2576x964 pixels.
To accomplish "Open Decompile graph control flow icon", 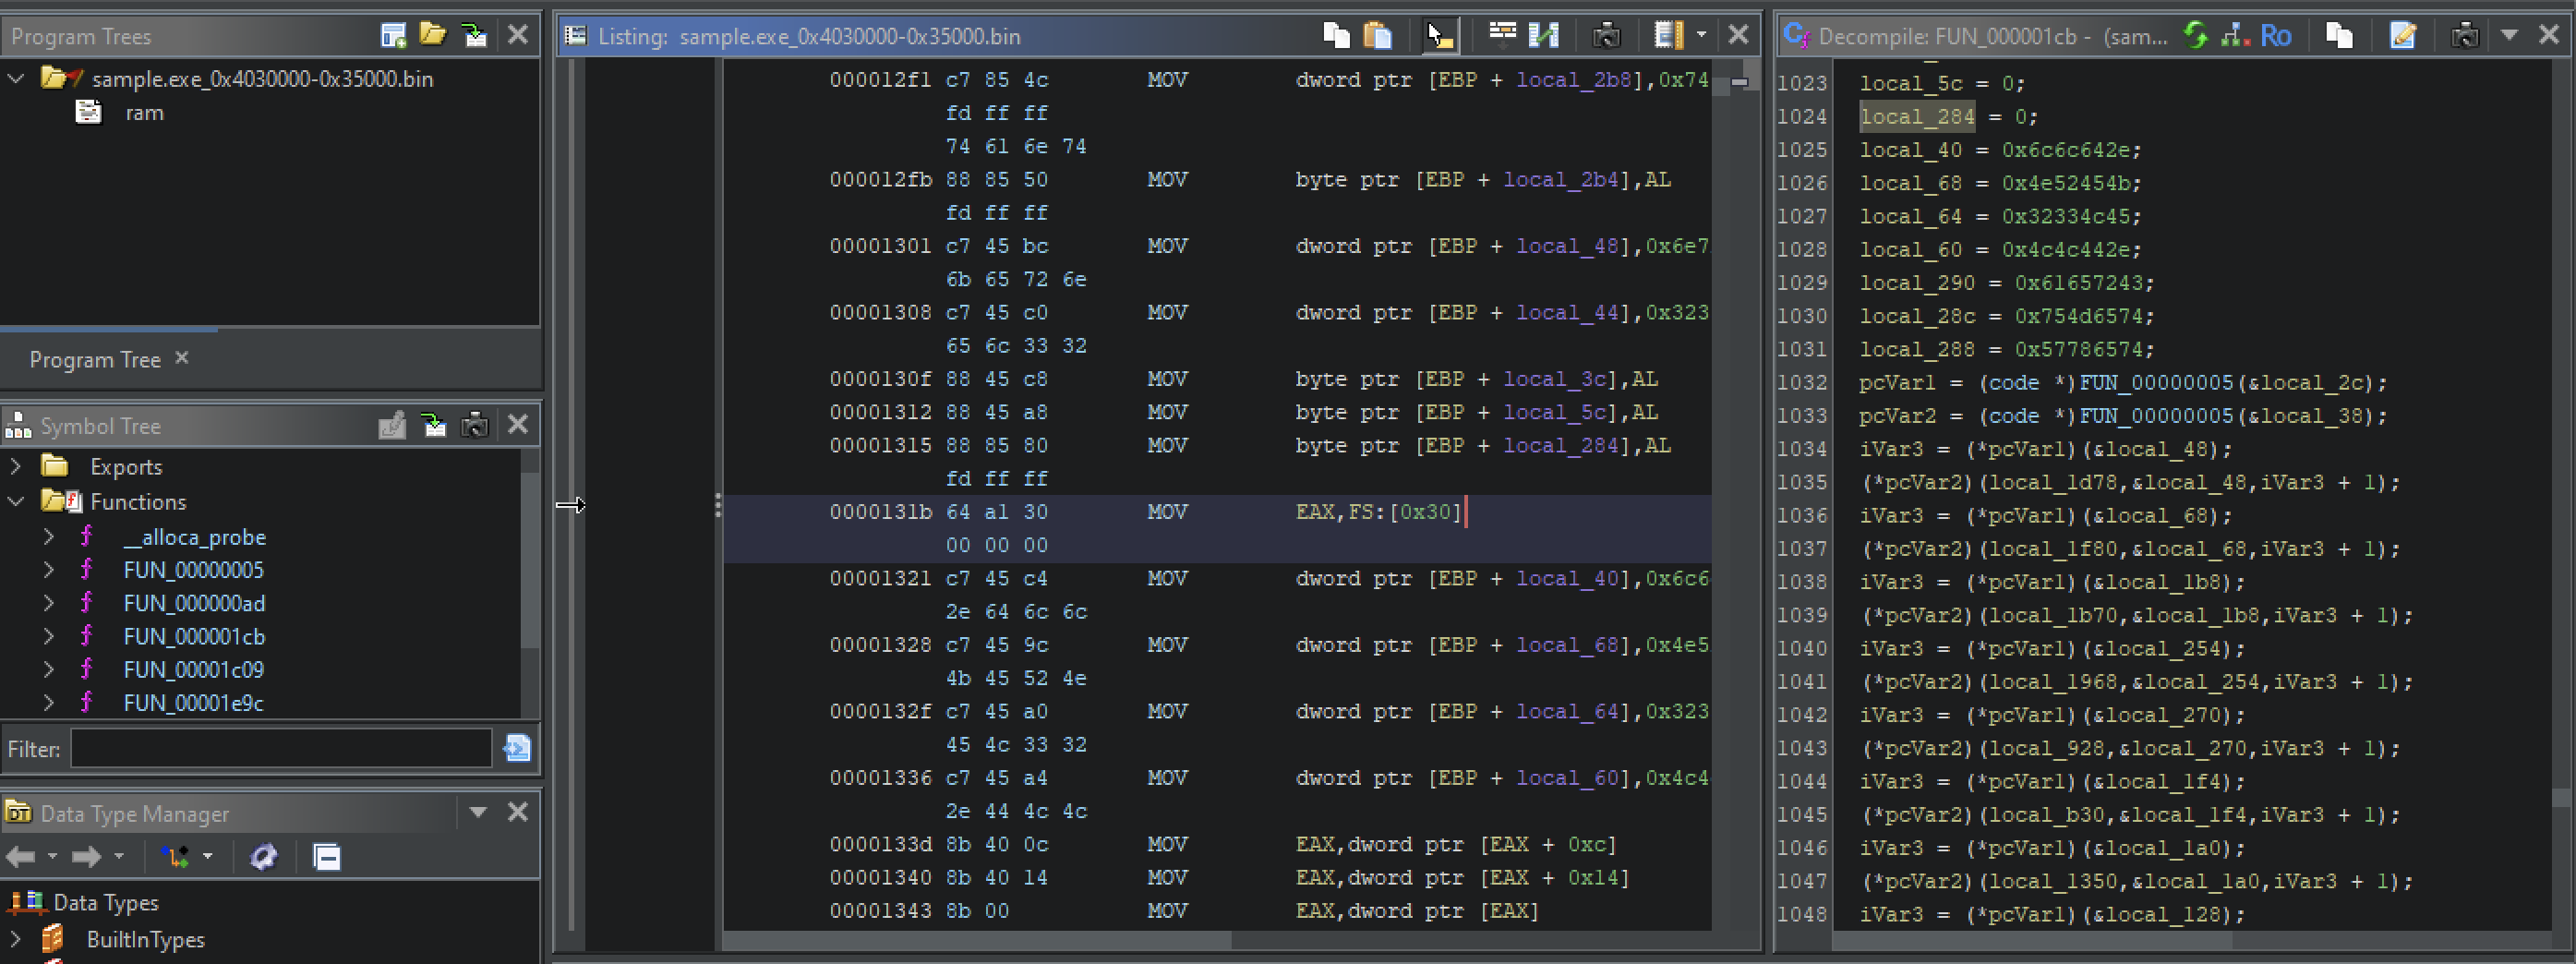I will point(2236,36).
